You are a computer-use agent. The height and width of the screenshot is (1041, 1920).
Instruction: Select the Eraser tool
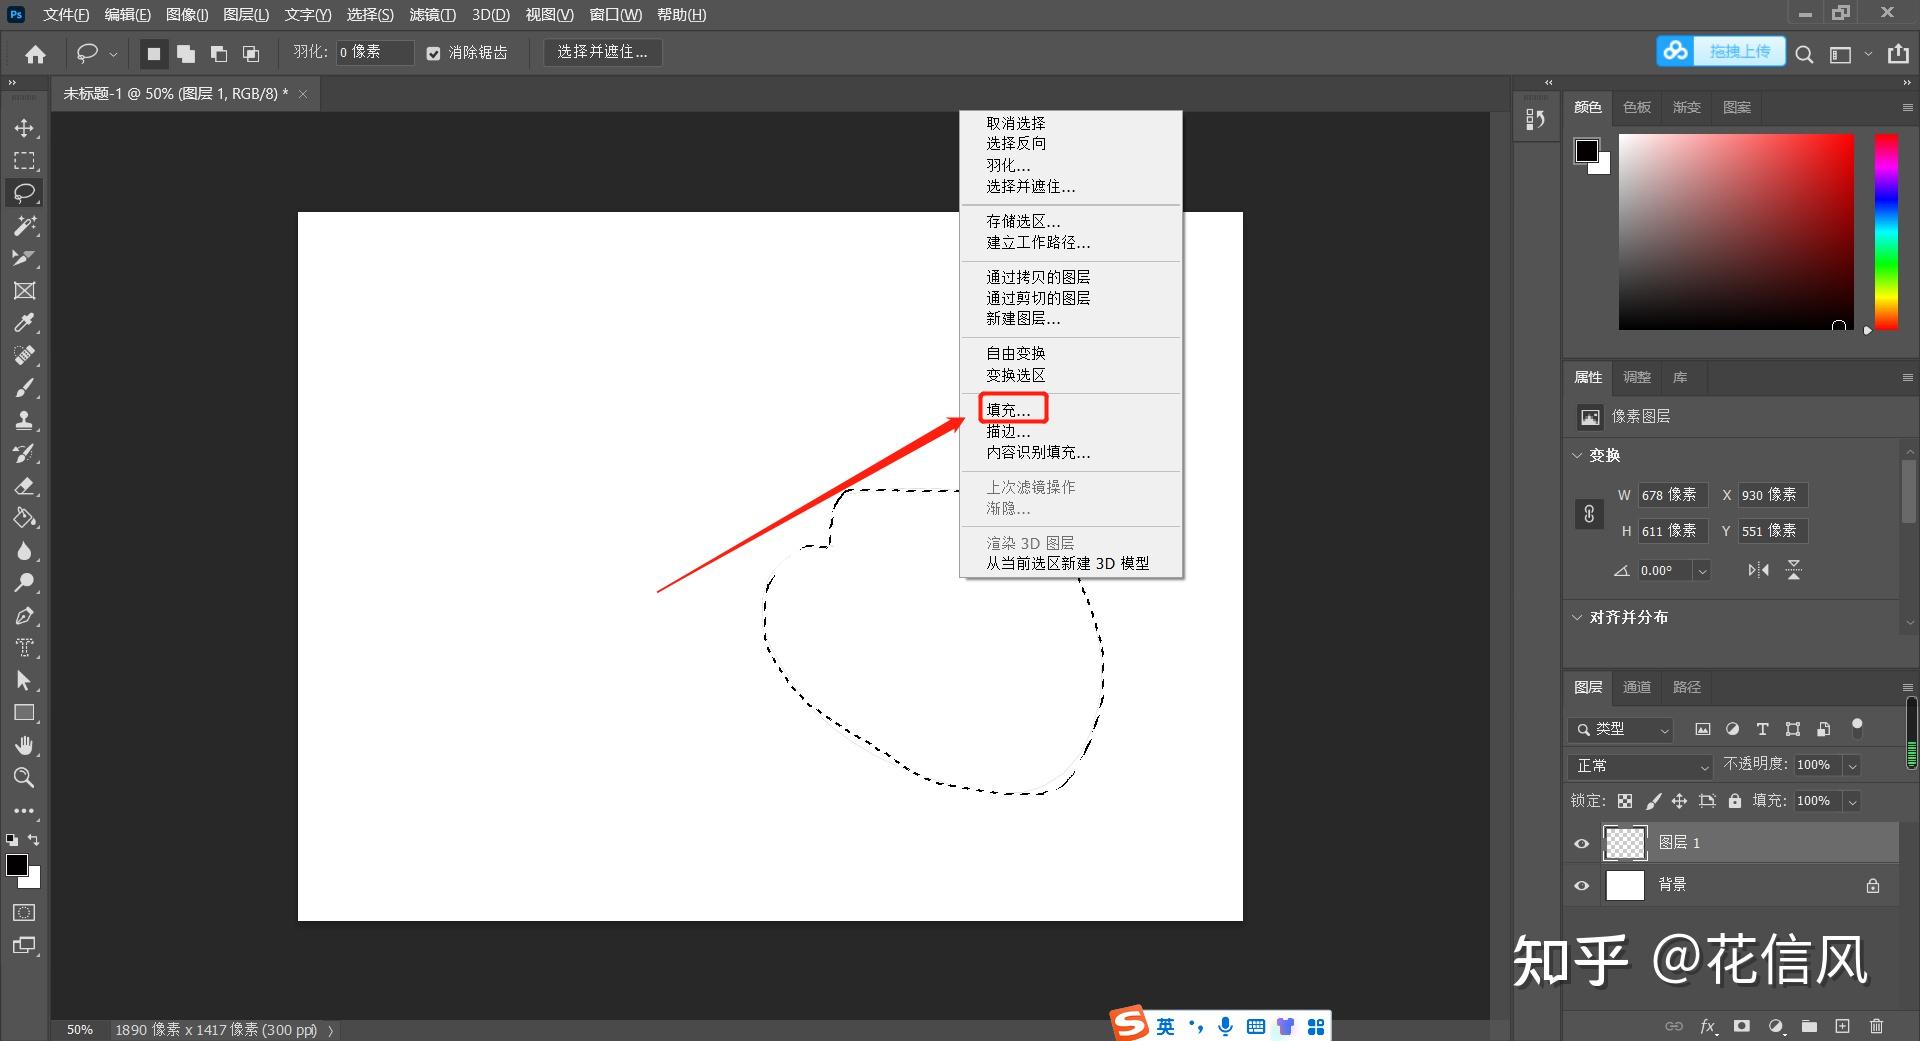pyautogui.click(x=24, y=486)
